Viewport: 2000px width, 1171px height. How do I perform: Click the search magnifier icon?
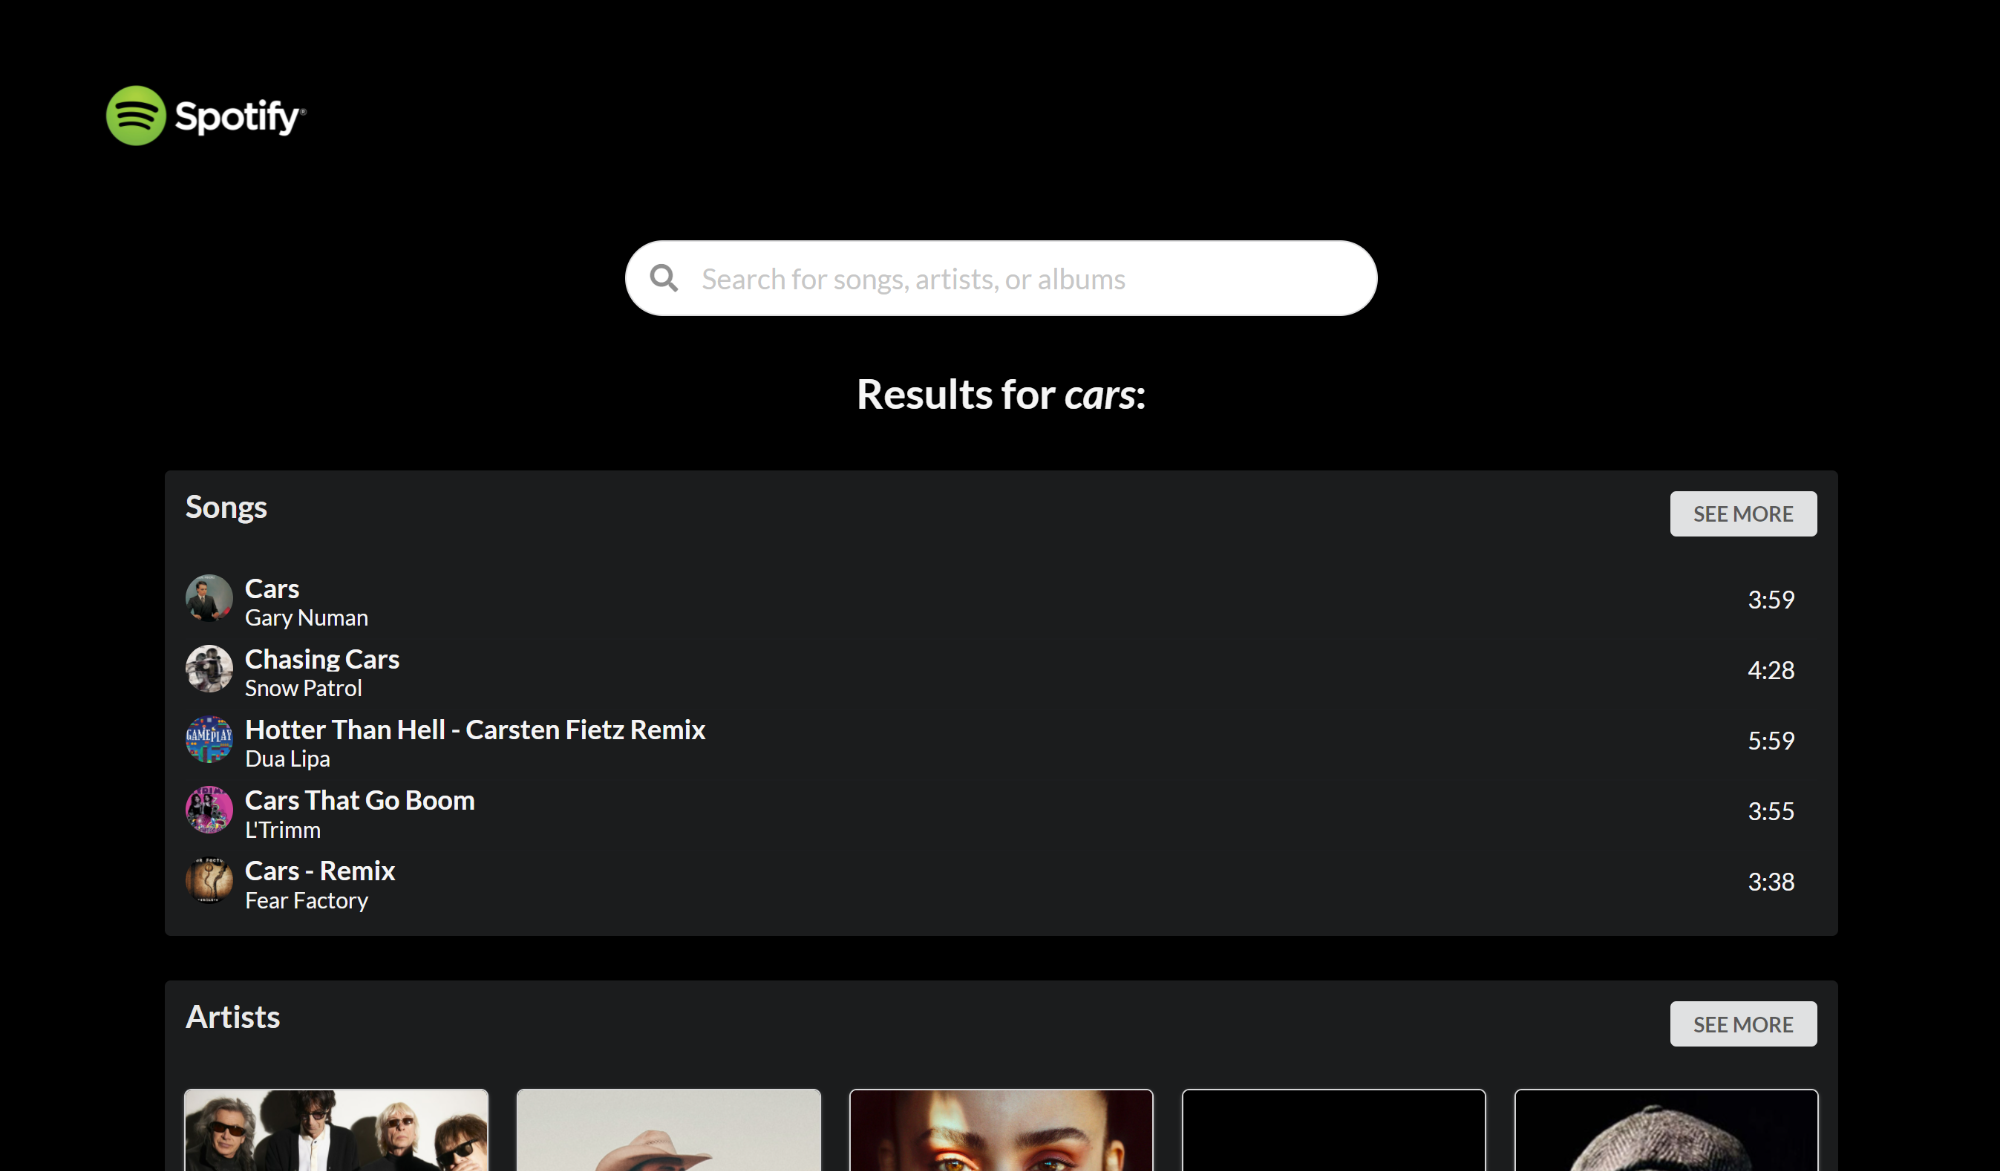(x=665, y=277)
